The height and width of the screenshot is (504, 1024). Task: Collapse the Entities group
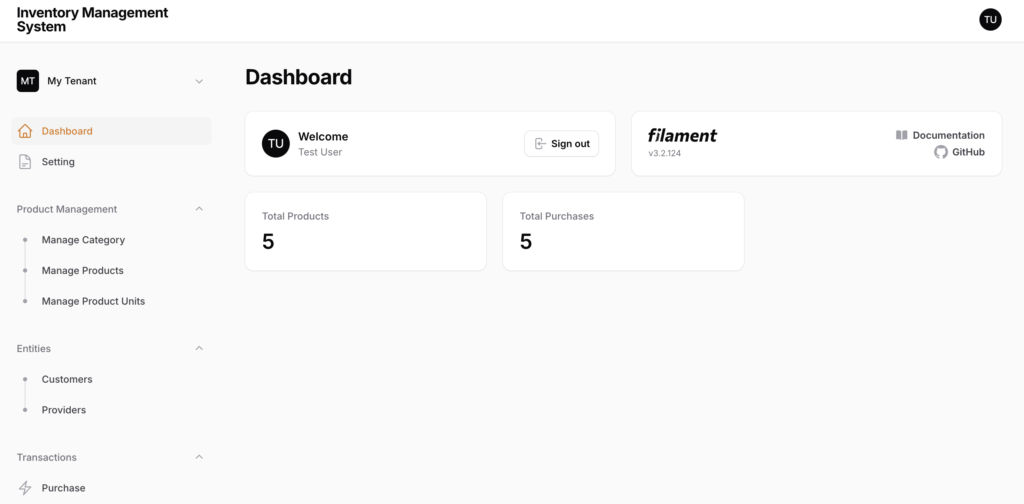[x=199, y=349]
